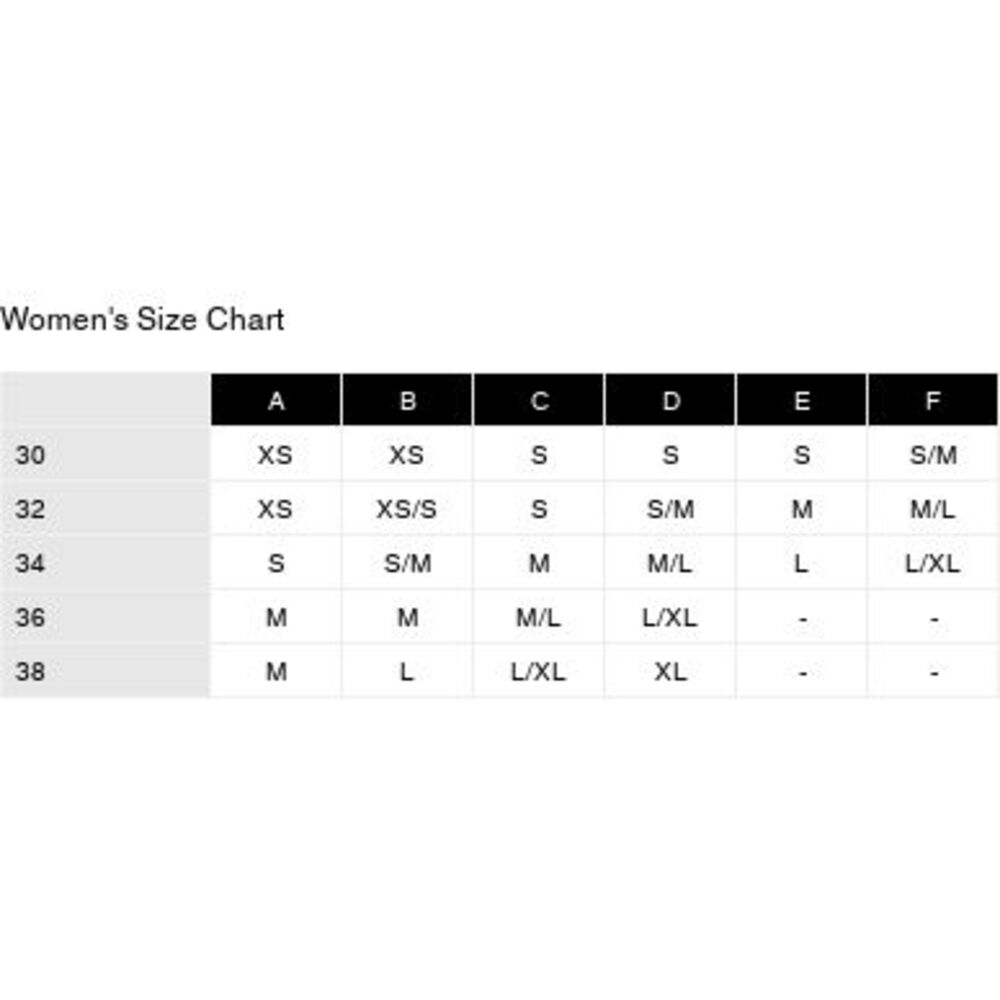Select the XL cell in row 38
The height and width of the screenshot is (1000, 1000).
tap(670, 672)
